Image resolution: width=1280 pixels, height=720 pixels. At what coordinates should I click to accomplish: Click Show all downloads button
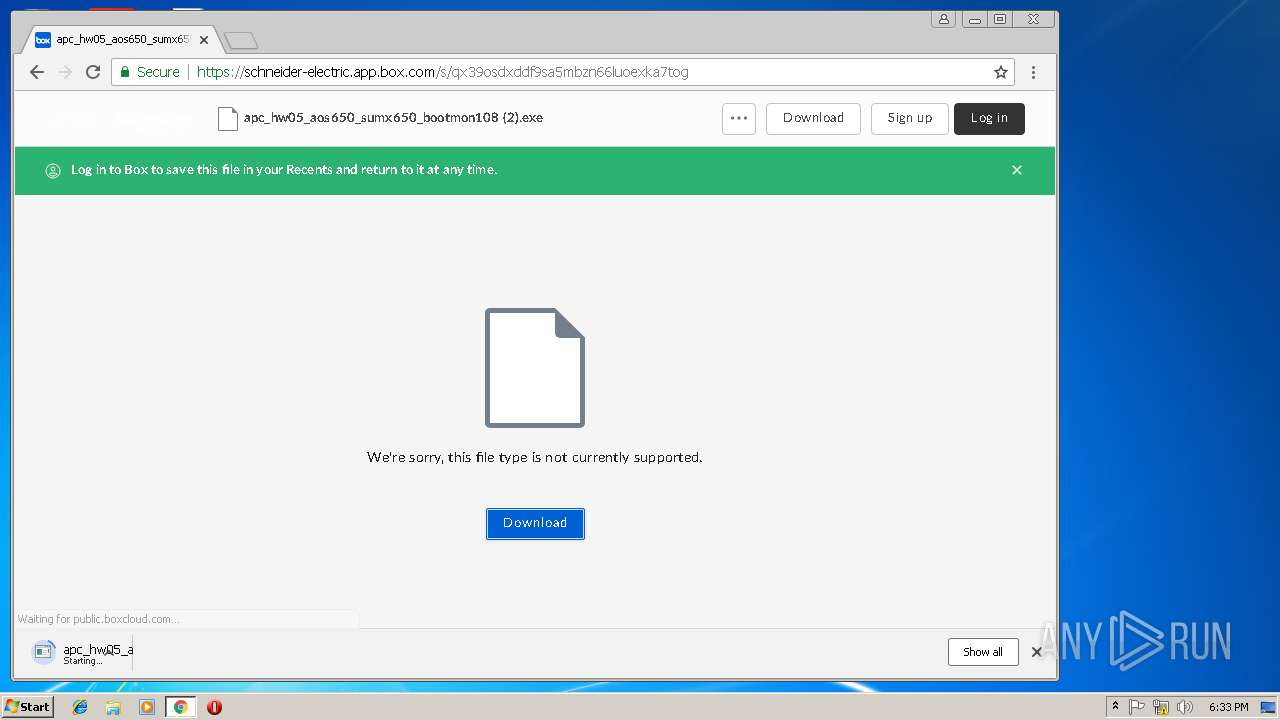(x=983, y=652)
